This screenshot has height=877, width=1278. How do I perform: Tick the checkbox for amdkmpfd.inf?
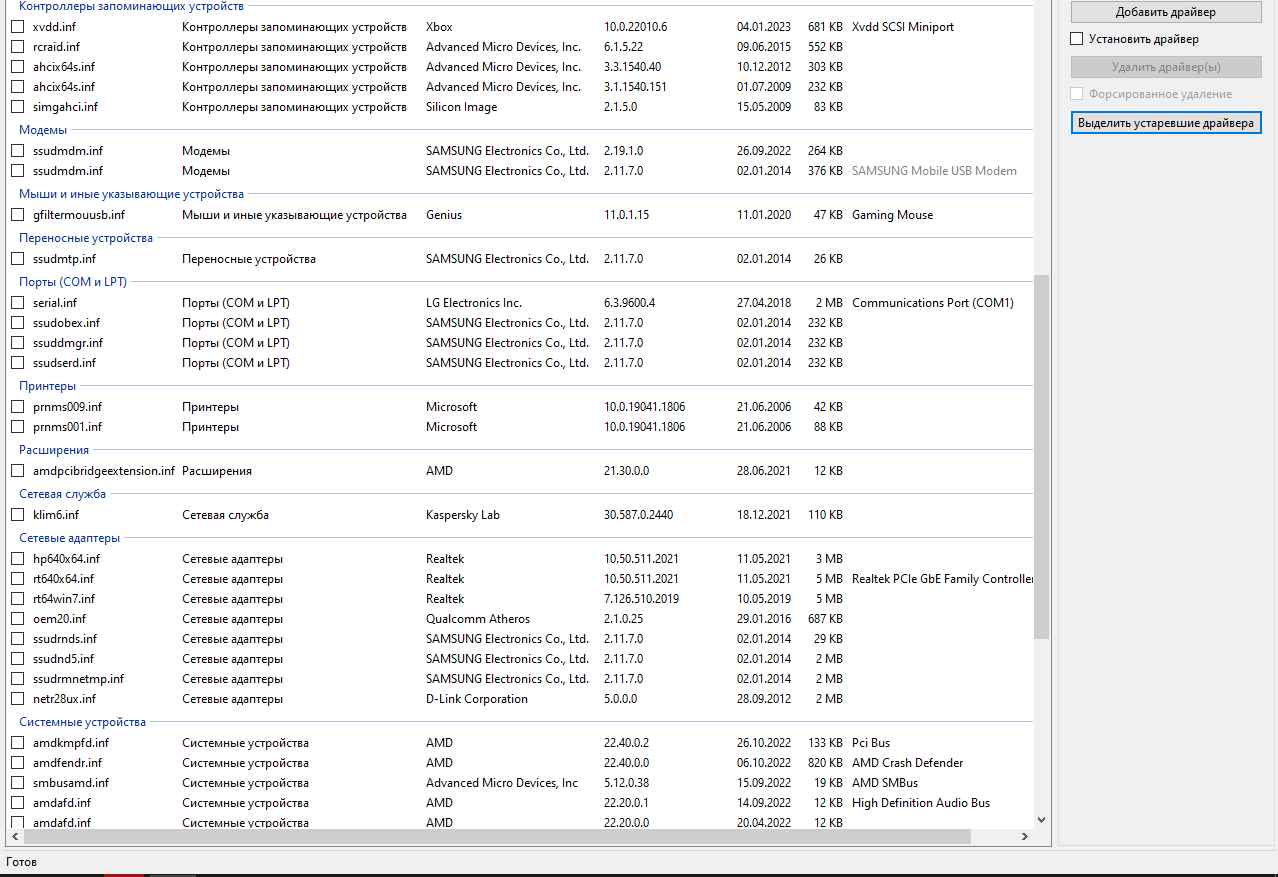point(17,743)
